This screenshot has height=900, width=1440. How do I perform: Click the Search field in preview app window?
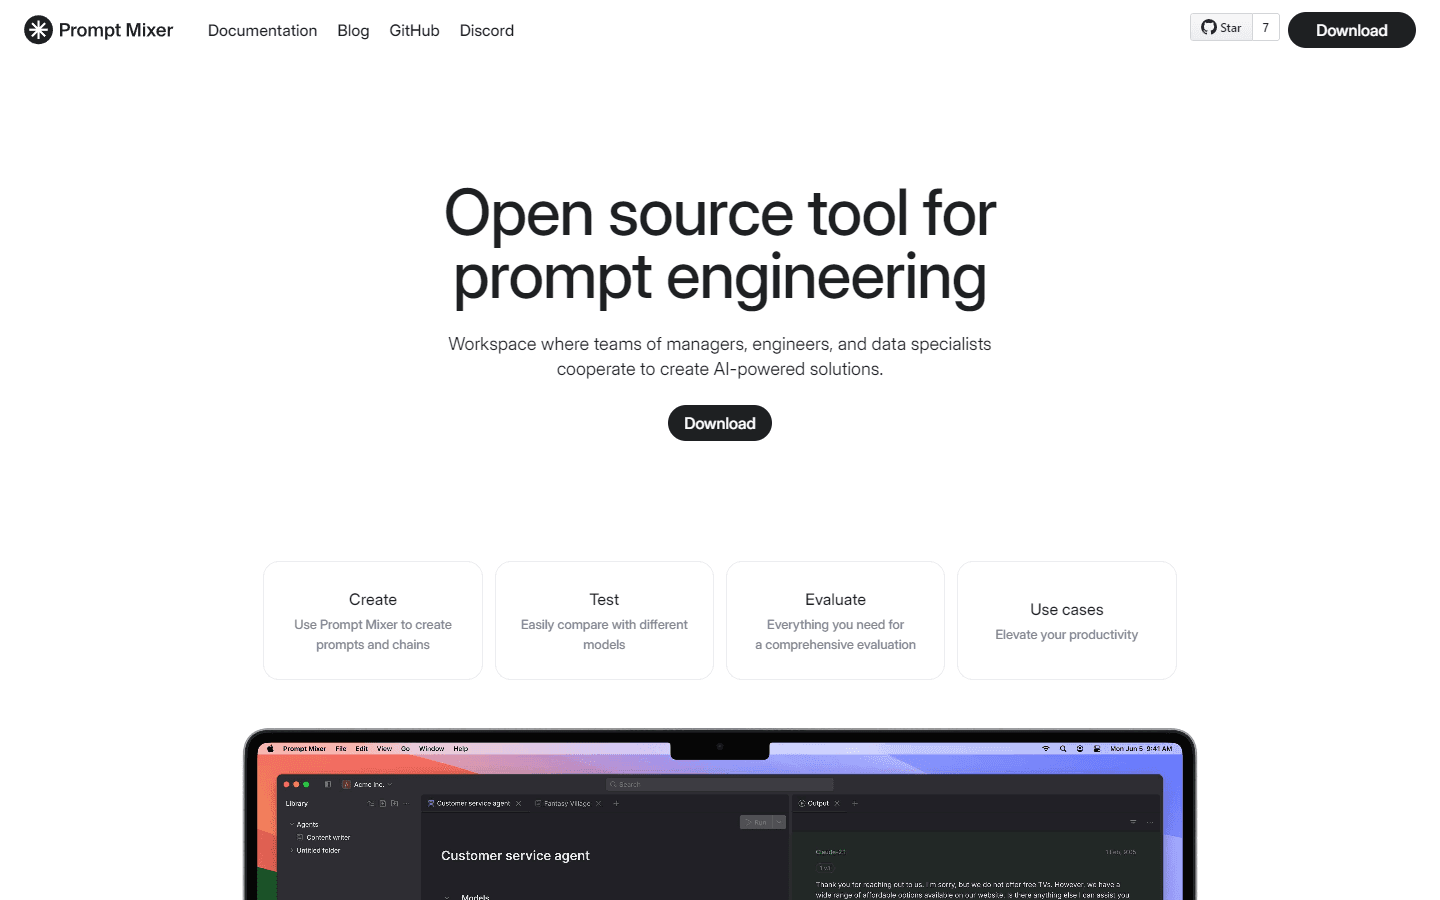pos(720,784)
